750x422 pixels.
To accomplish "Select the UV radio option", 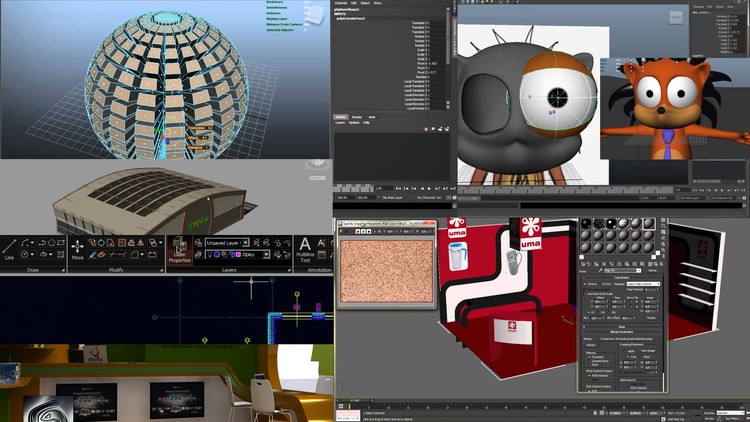I will click(588, 312).
